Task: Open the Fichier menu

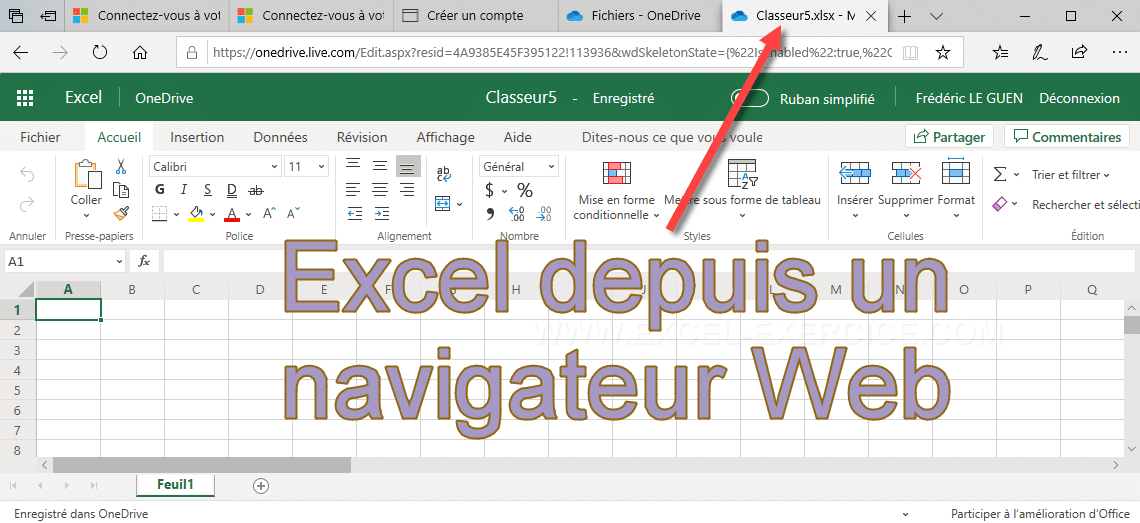Action: click(40, 137)
